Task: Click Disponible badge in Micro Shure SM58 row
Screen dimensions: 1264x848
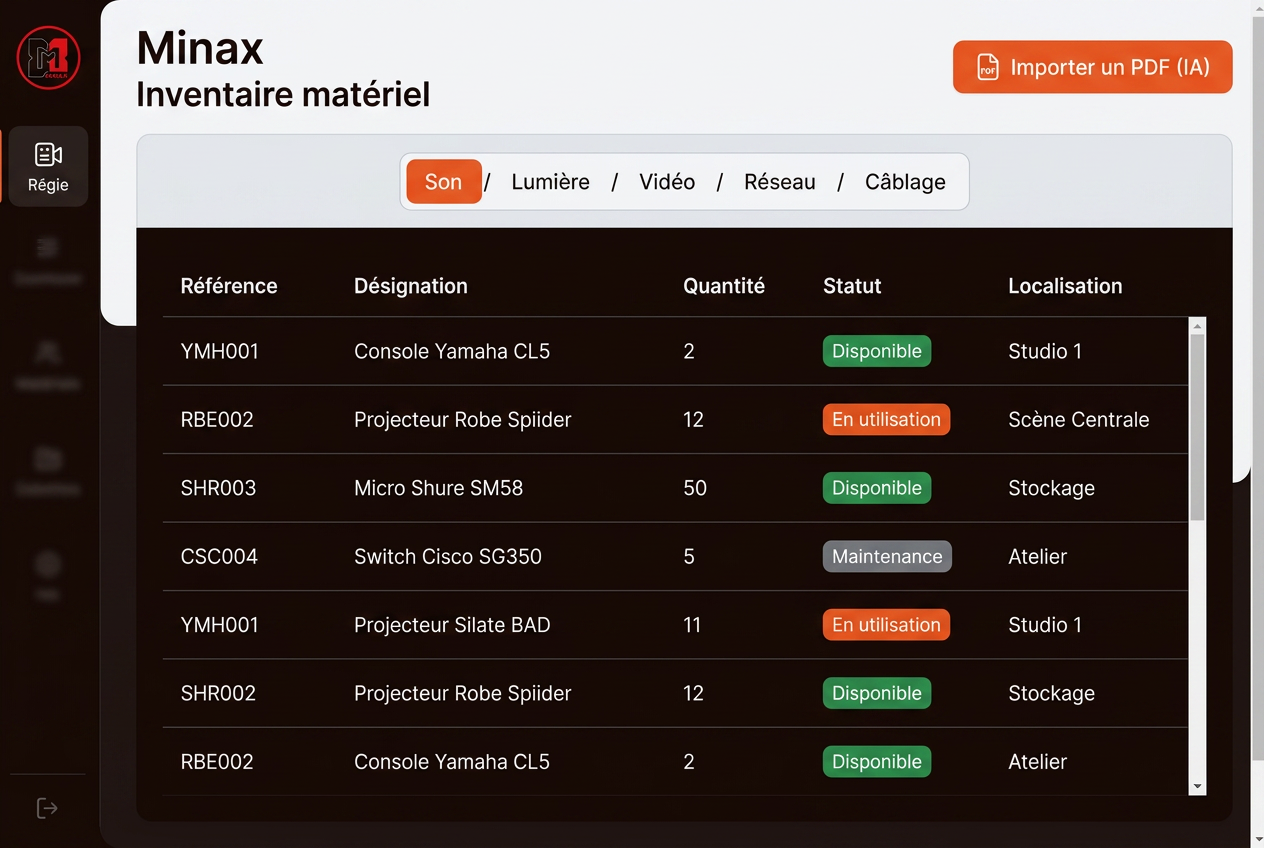Action: tap(877, 488)
